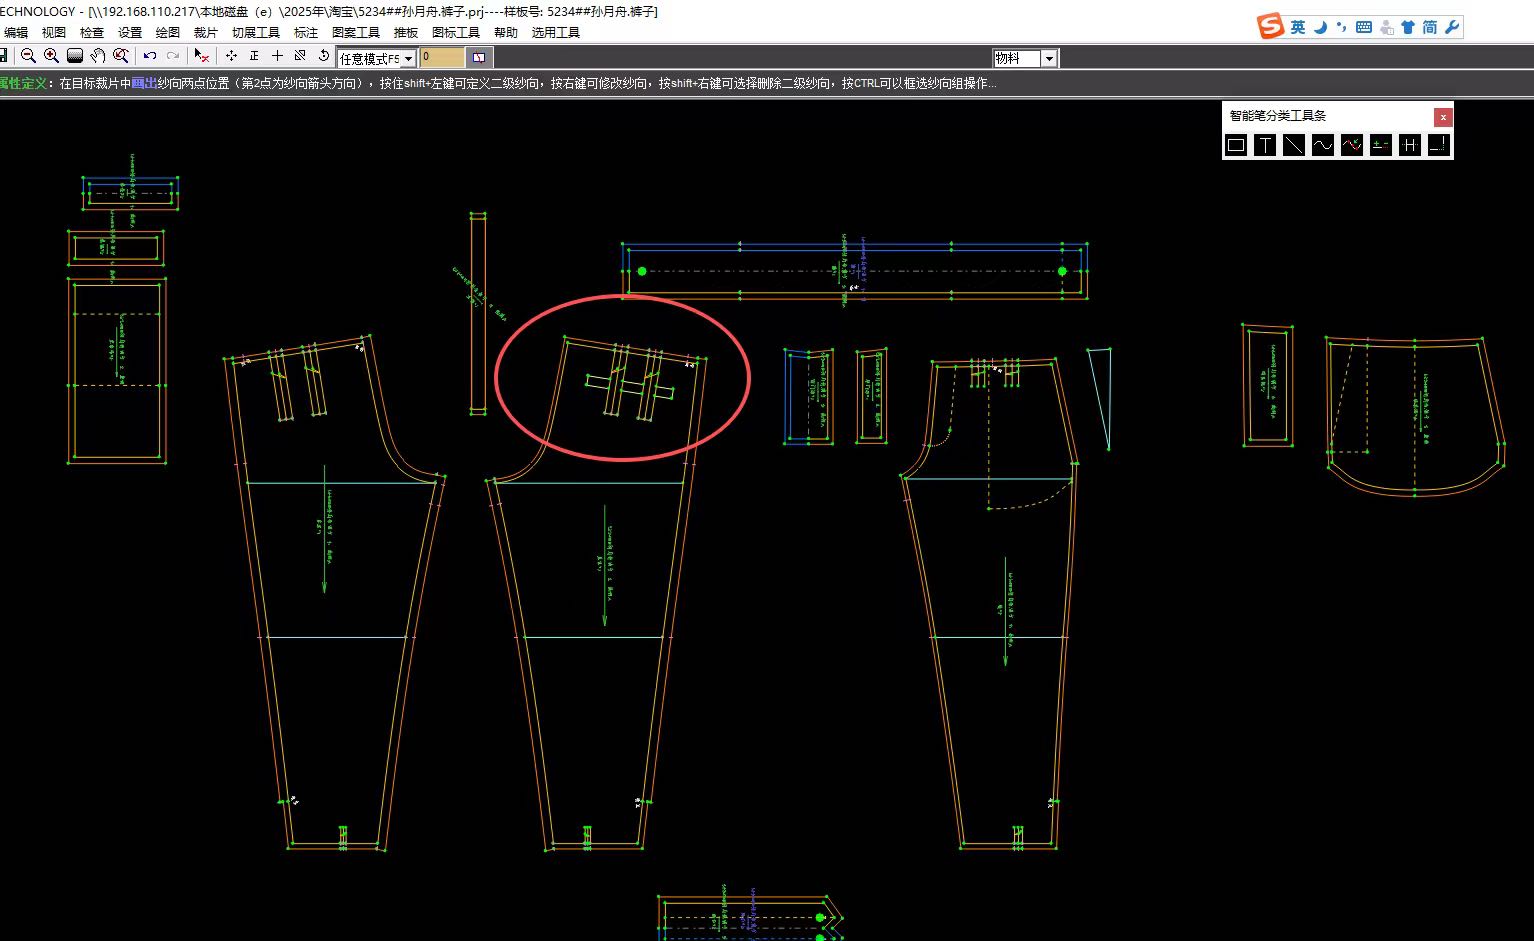
Task: Open the 推板 grading menu
Action: pos(406,33)
